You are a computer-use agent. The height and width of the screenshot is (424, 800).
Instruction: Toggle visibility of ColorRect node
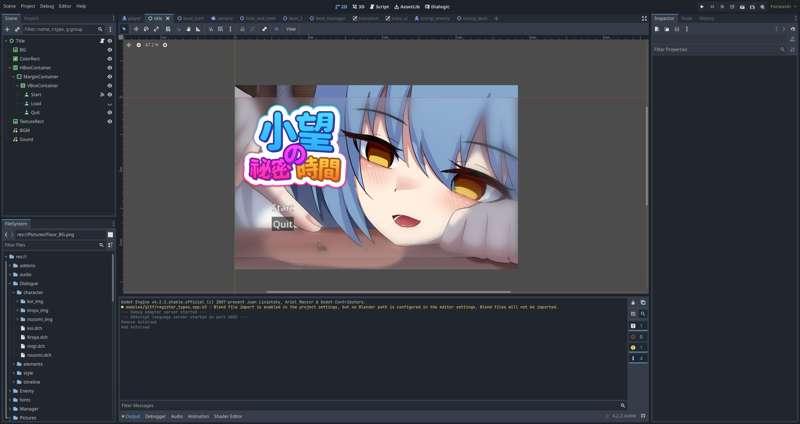click(110, 59)
